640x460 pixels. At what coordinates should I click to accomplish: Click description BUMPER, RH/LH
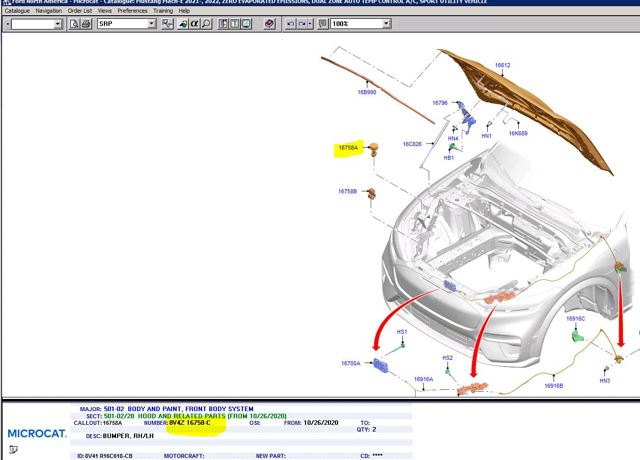click(128, 436)
